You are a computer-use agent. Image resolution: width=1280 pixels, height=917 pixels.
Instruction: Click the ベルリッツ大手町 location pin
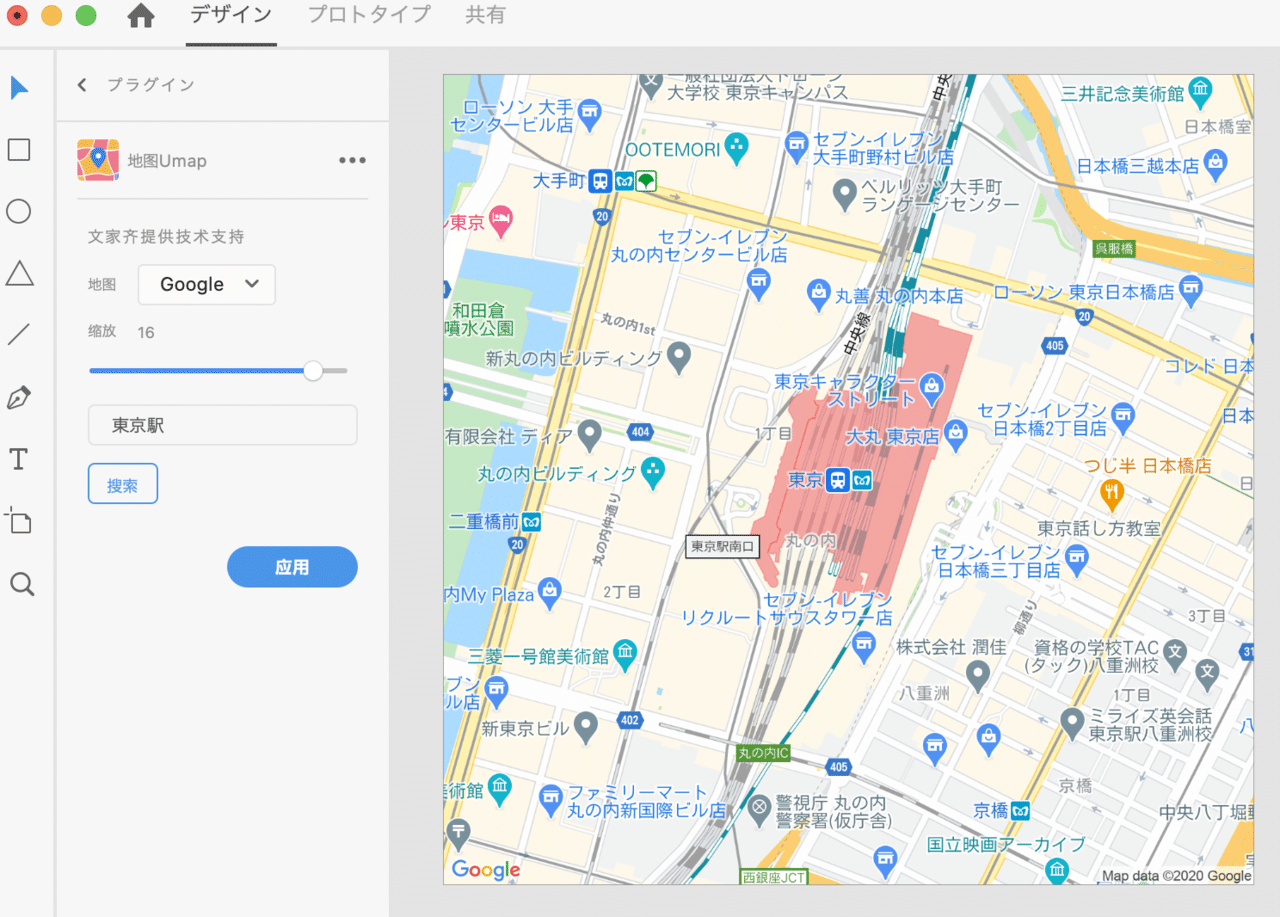[x=845, y=192]
